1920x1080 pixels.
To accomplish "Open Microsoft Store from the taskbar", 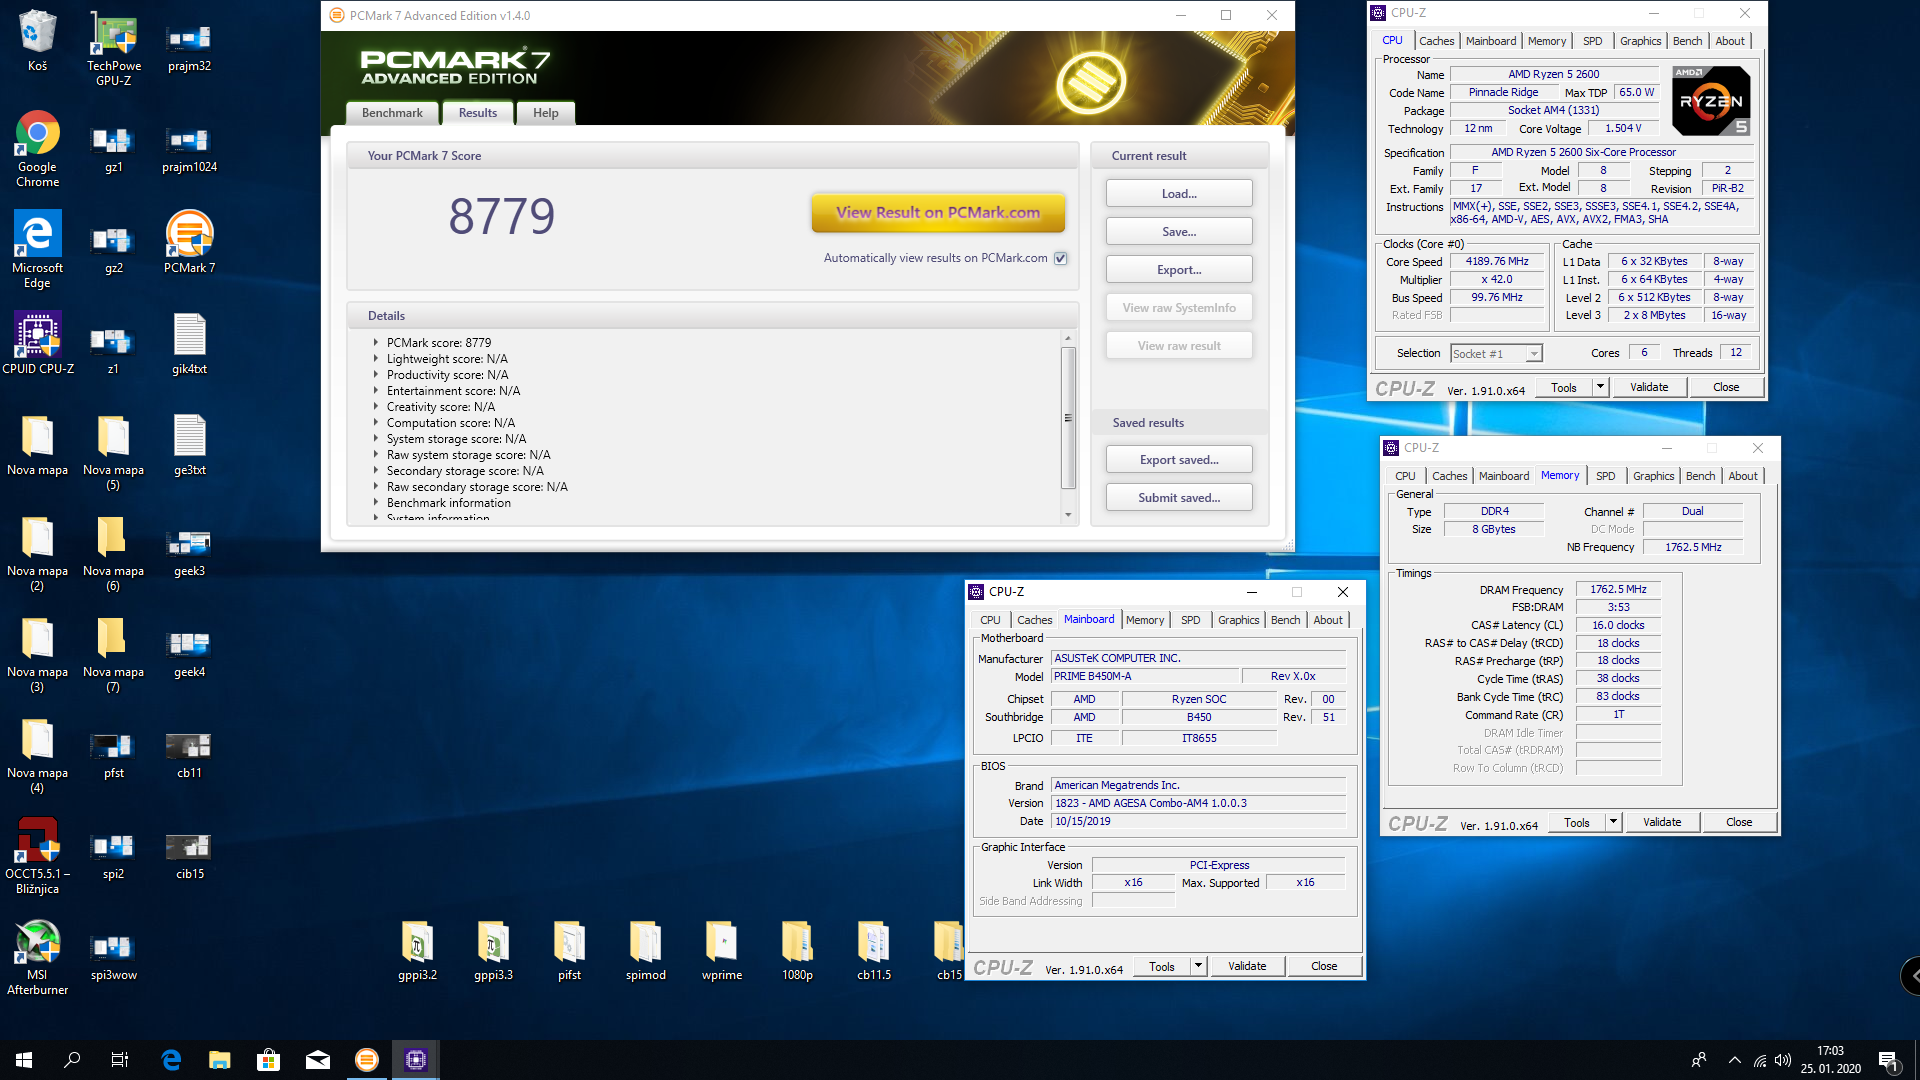I will (268, 1060).
